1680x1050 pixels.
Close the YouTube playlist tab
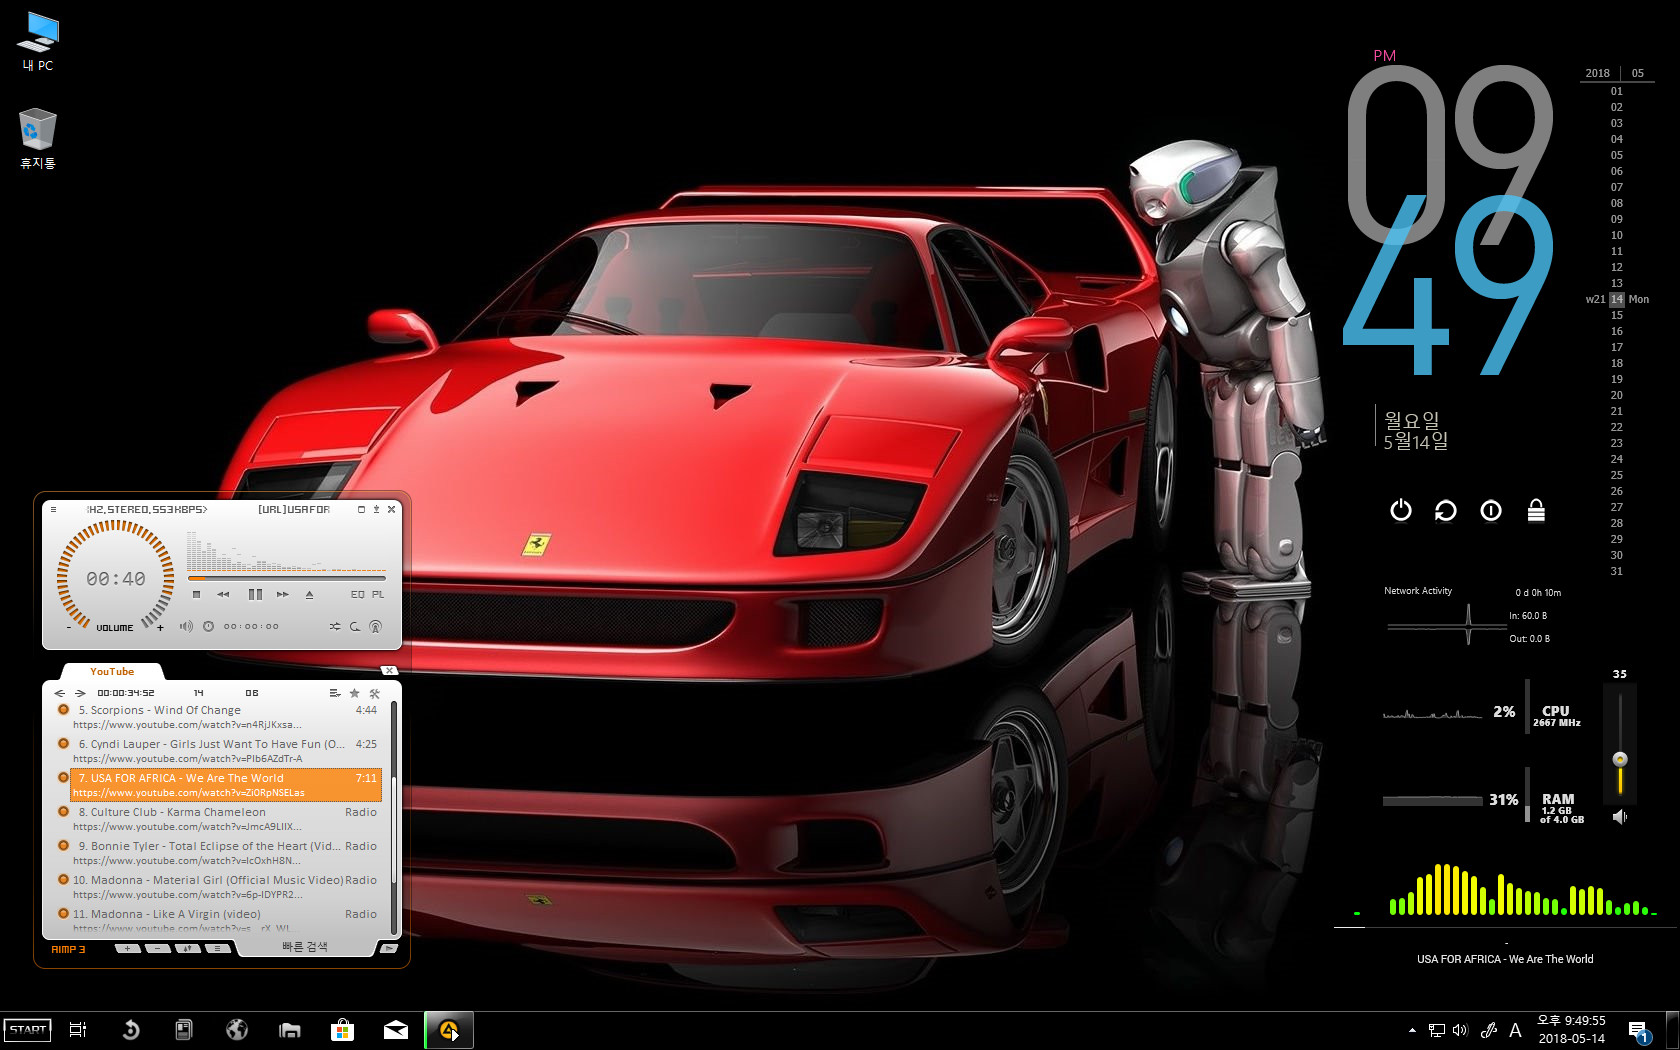(390, 671)
